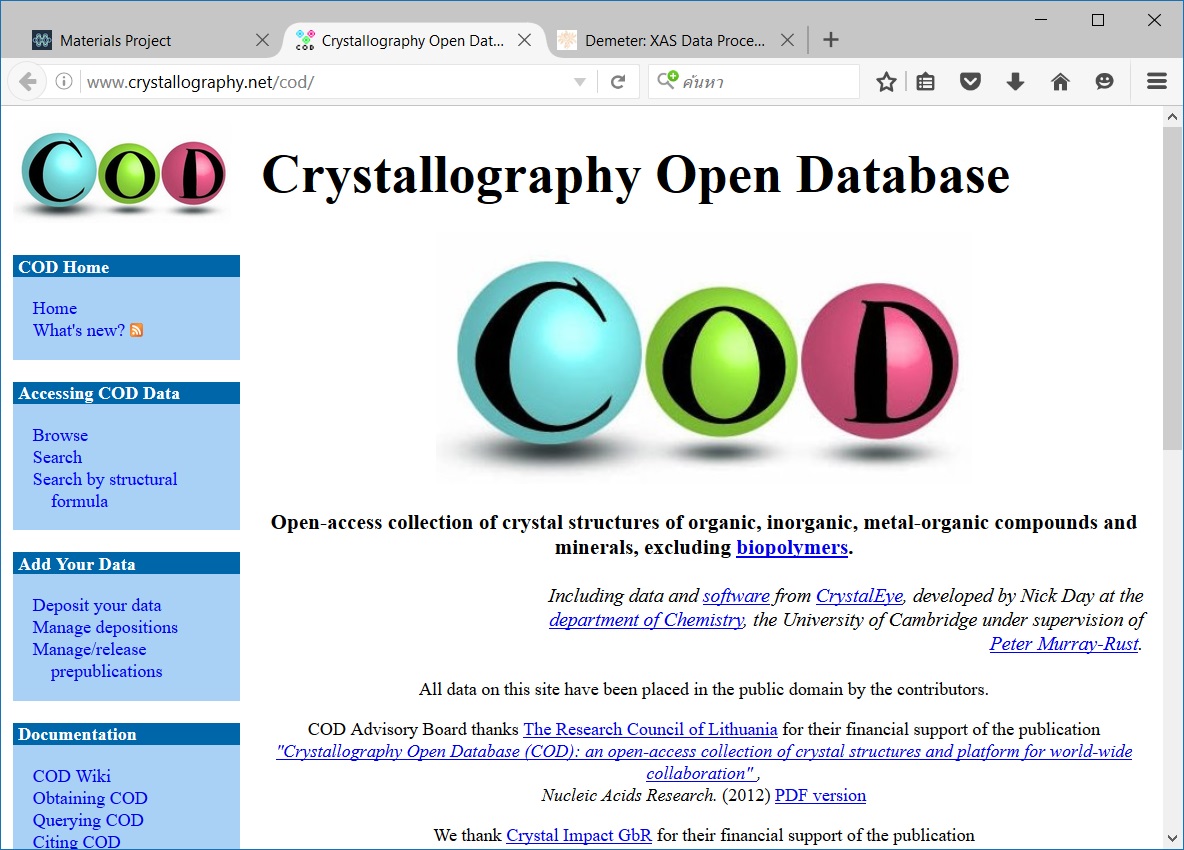Follow the Crystal Impact GbR link

[578, 835]
